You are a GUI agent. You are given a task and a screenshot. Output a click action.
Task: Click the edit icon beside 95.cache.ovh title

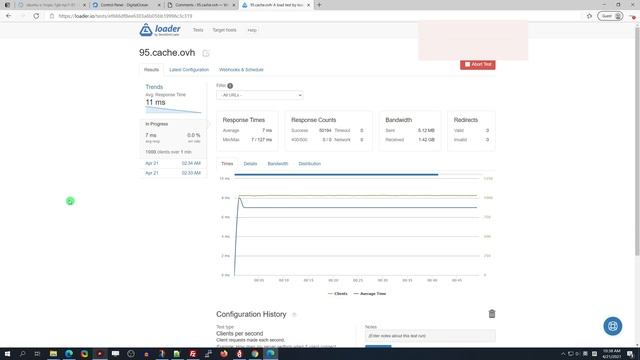206,53
